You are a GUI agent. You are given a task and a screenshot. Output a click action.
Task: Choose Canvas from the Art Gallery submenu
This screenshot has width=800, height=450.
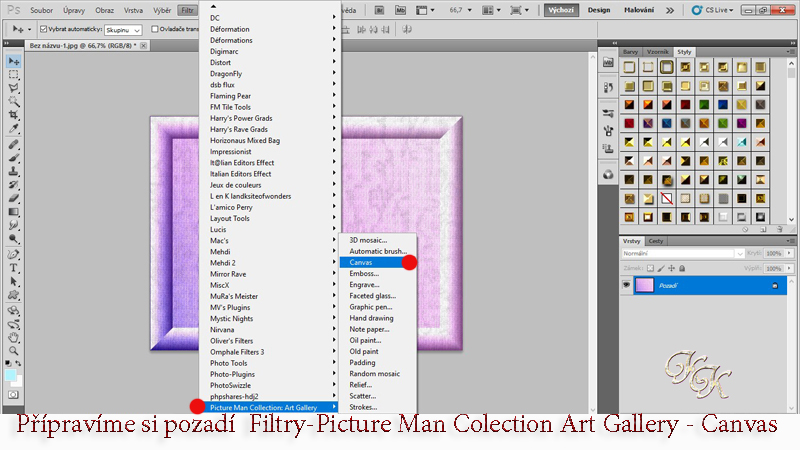click(x=378, y=262)
